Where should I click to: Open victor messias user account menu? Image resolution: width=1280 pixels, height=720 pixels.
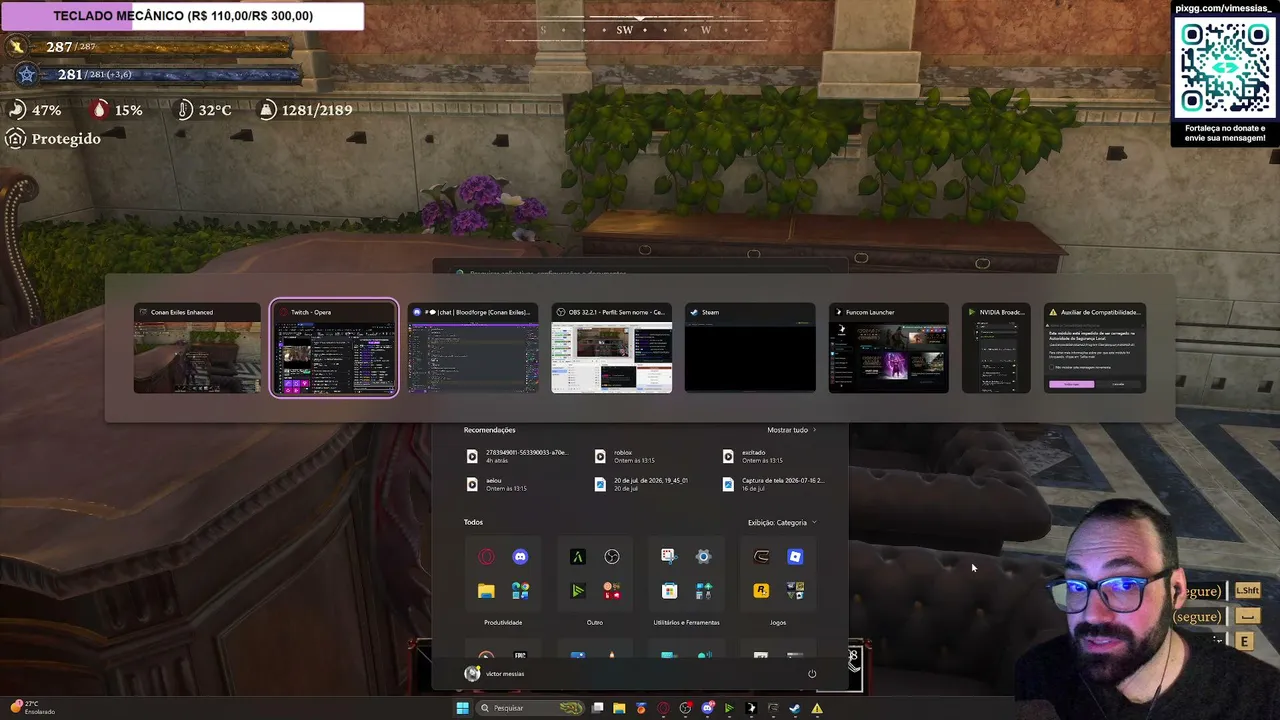[x=495, y=674]
